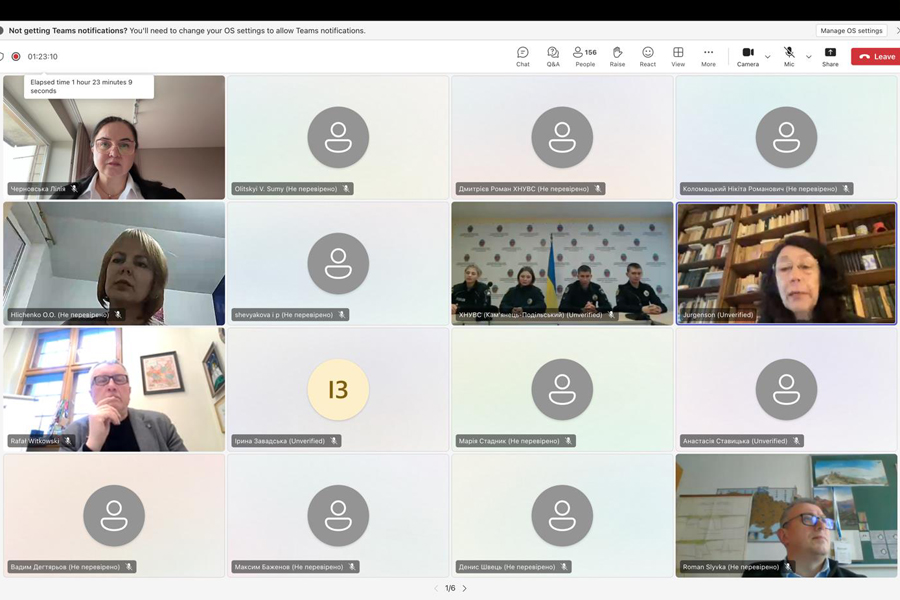Image resolution: width=900 pixels, height=600 pixels.
Task: Click the red recording indicator icon
Action: [16, 56]
